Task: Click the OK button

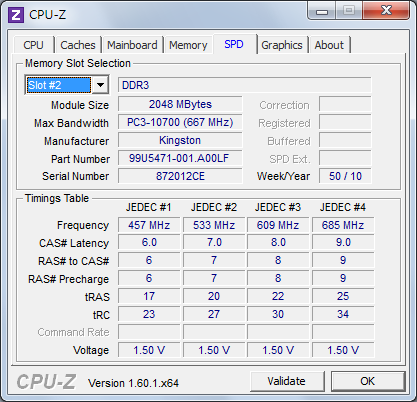Action: [x=368, y=381]
